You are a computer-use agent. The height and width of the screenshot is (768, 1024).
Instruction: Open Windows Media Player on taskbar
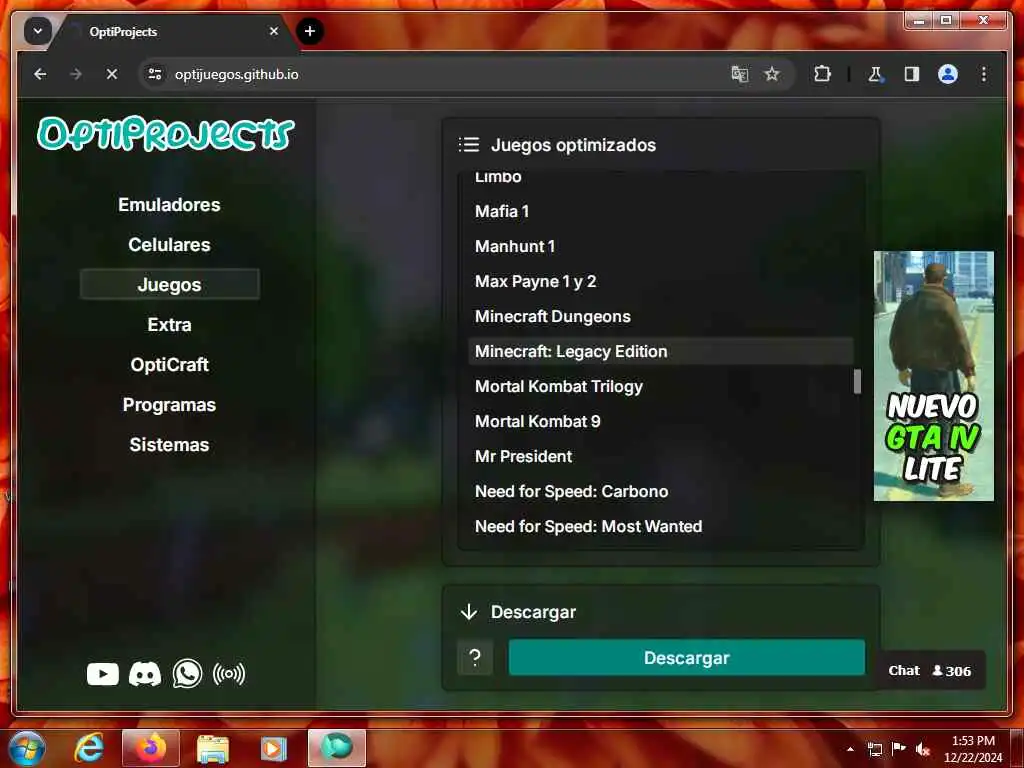click(274, 748)
